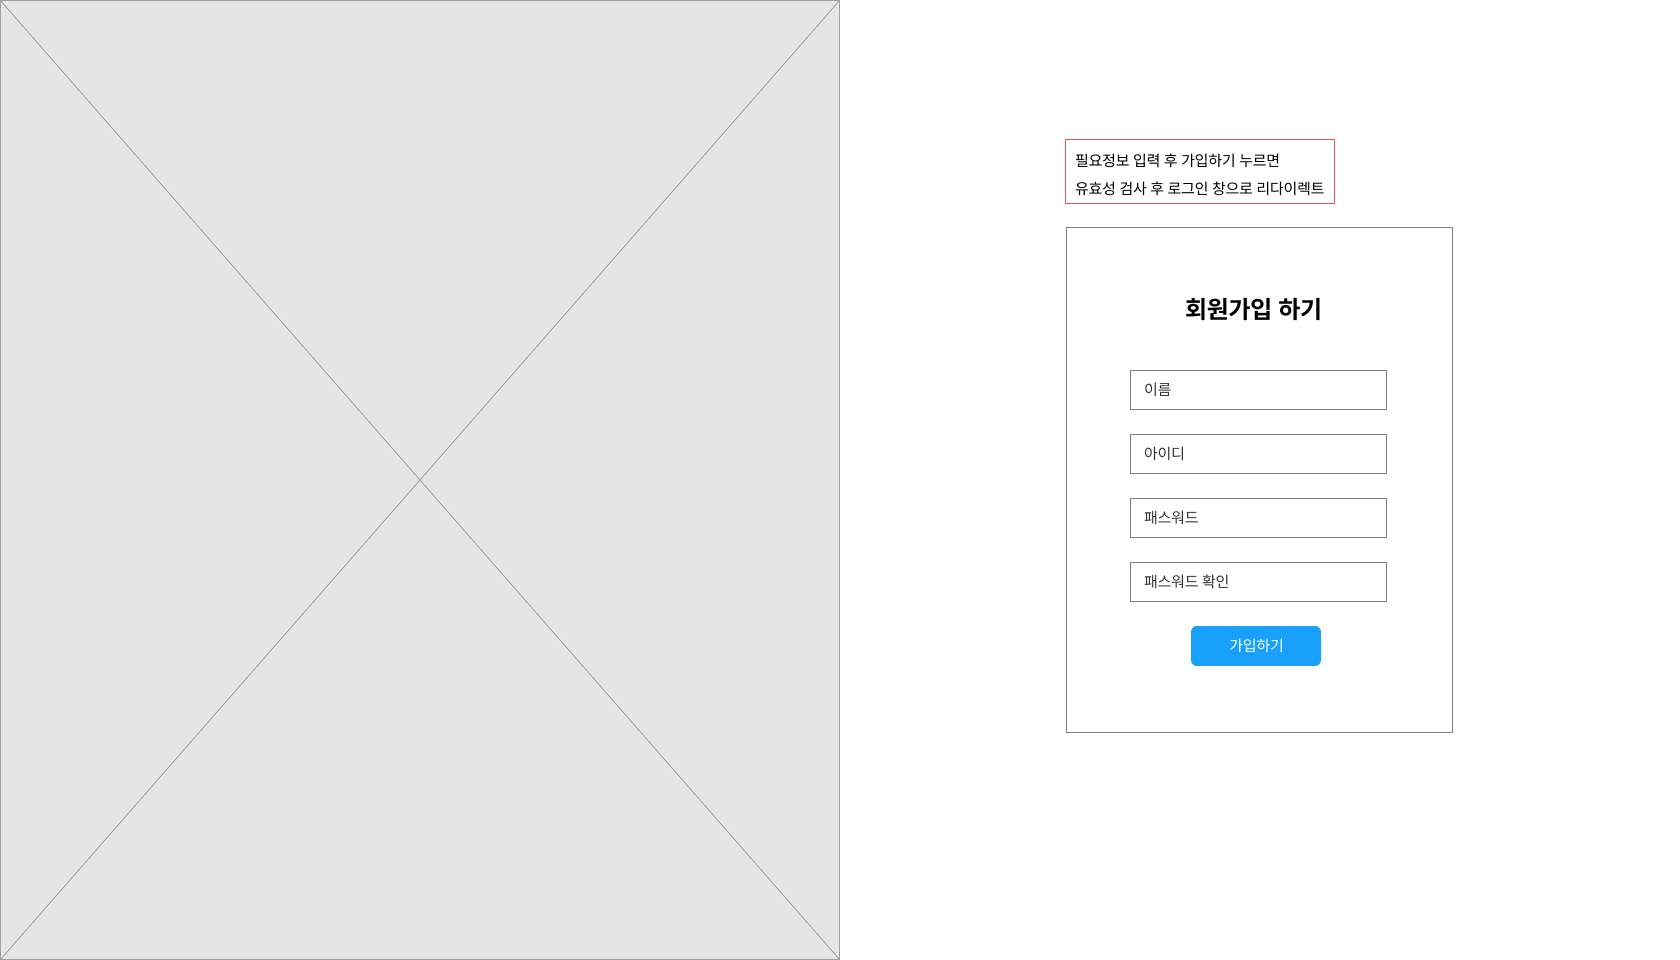Screen dimensions: 1680x960
Task: Click the note line '유효성 검사 후 로그인 창으로 리다이렉트'
Action: click(x=1199, y=188)
